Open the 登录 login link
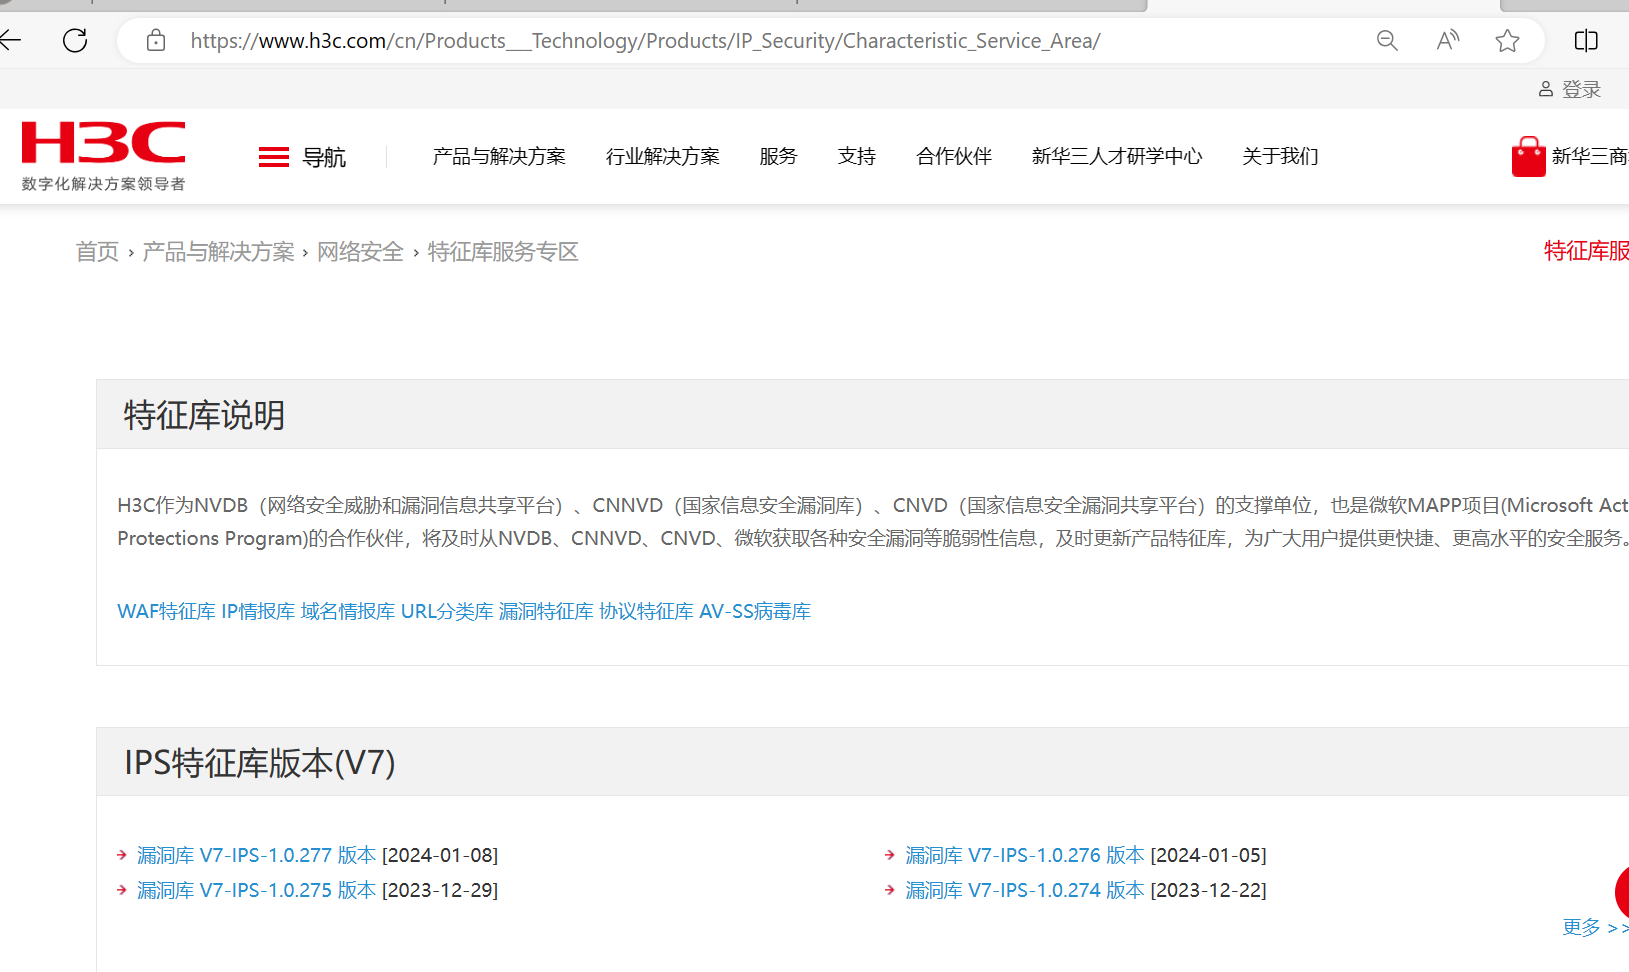Screen dimensions: 1629x972 point(1581,90)
